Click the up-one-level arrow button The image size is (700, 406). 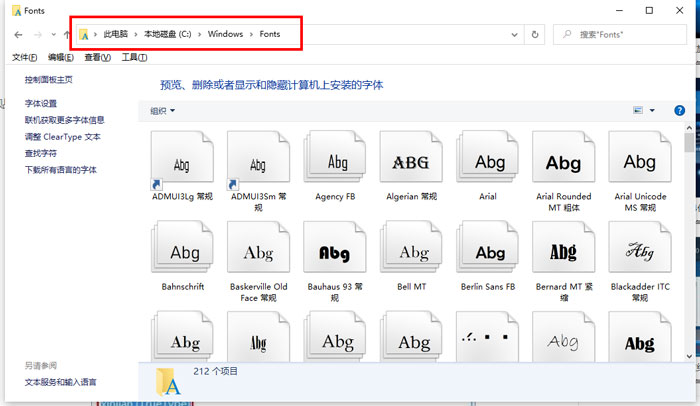(66, 35)
